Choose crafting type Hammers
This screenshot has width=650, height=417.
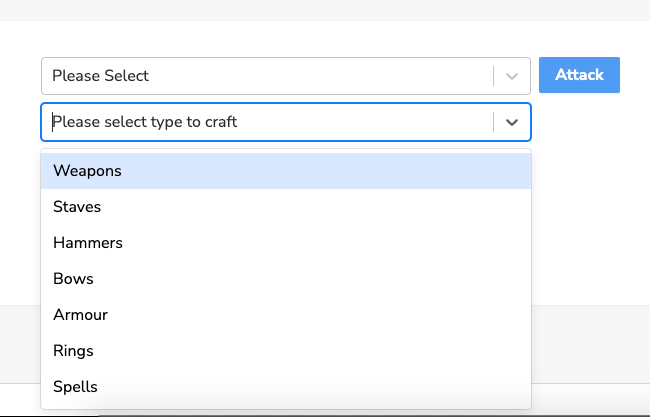pos(286,243)
